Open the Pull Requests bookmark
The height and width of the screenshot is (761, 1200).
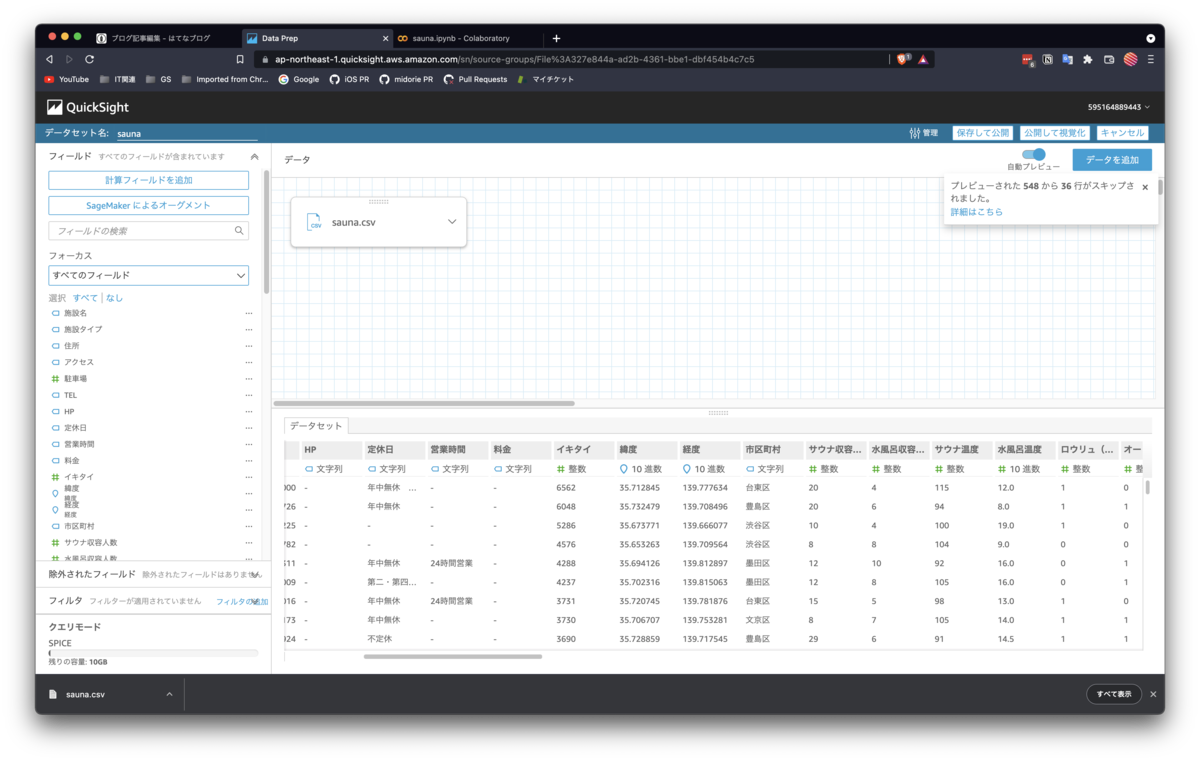476,79
